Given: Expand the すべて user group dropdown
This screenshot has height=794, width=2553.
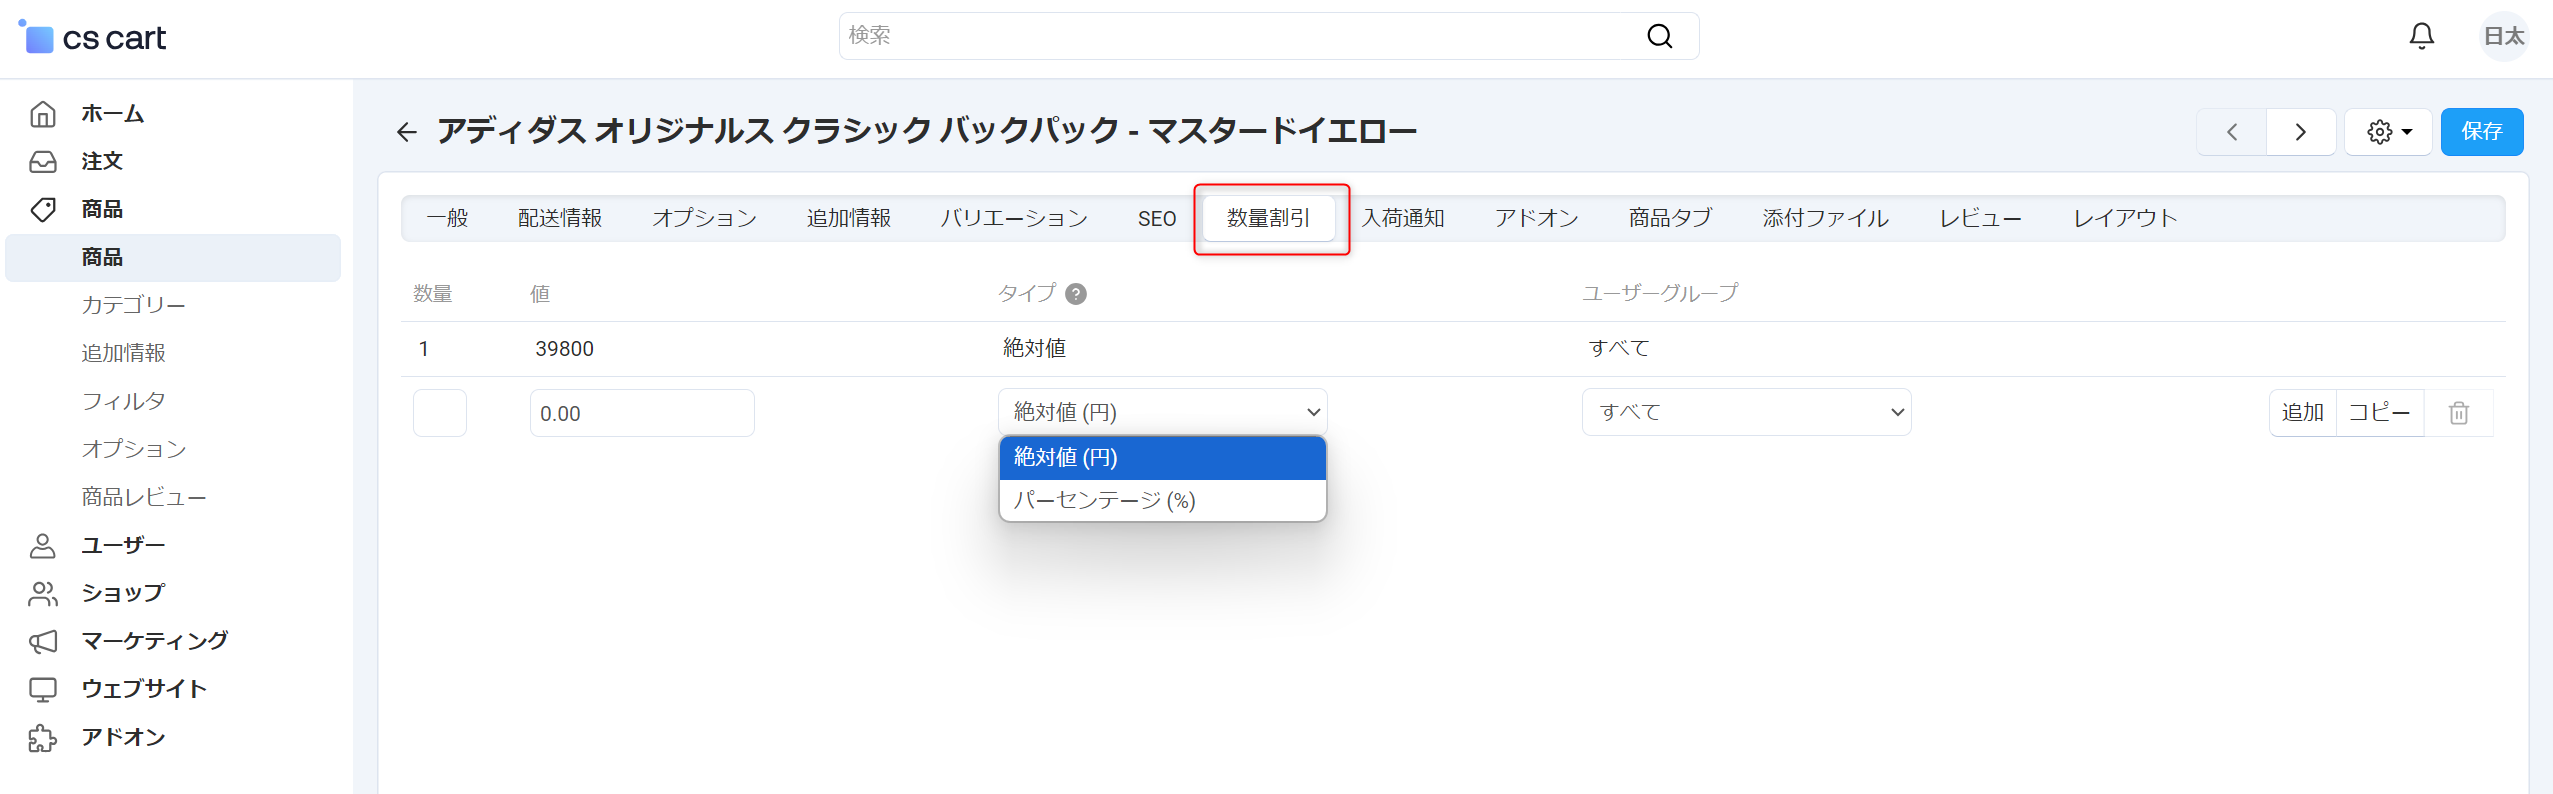Looking at the screenshot, I should tap(1746, 412).
